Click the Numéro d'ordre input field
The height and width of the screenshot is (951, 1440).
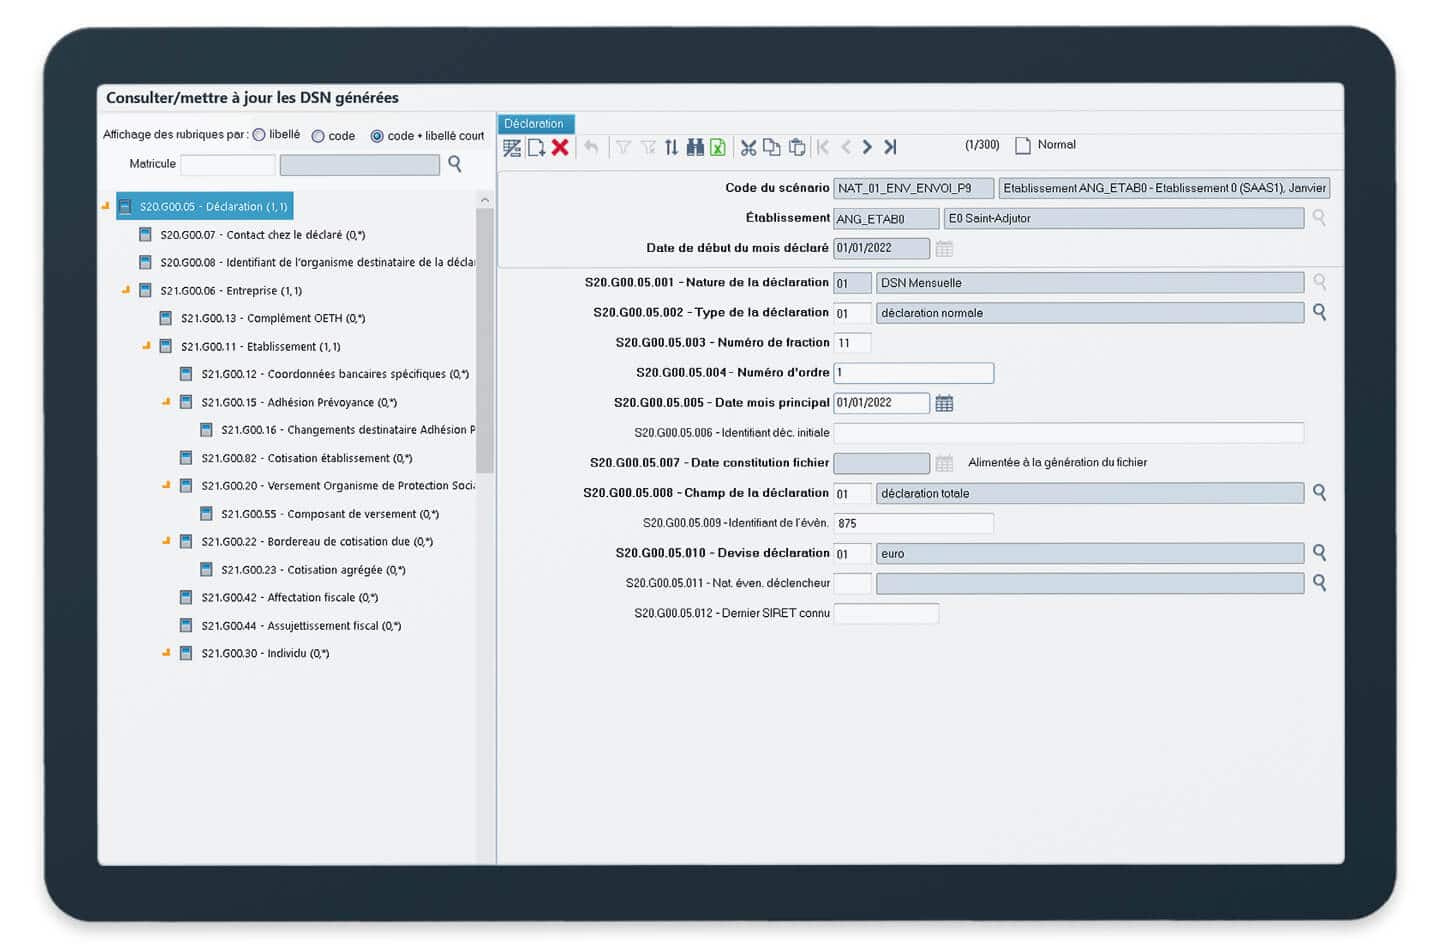click(x=913, y=373)
